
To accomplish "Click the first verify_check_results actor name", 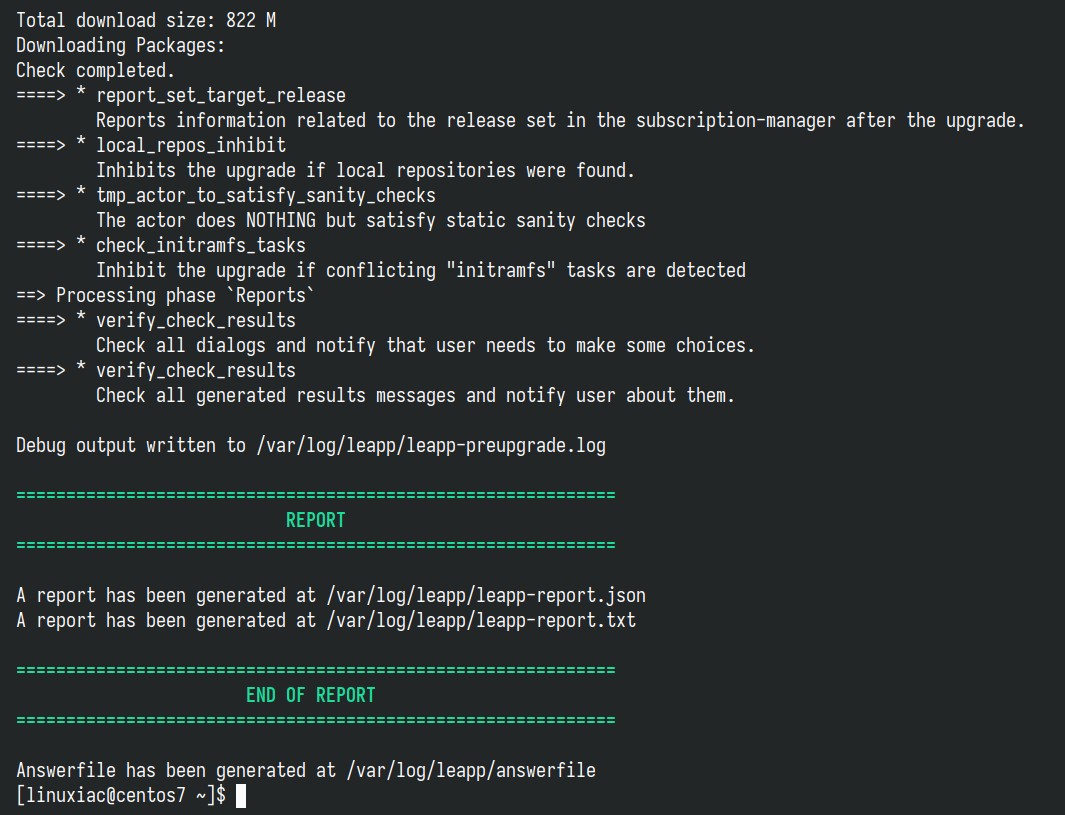I will [x=196, y=321].
